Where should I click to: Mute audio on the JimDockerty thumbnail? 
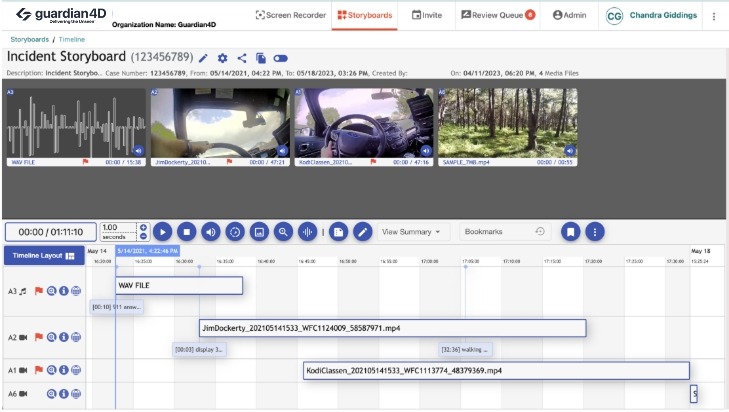point(282,151)
